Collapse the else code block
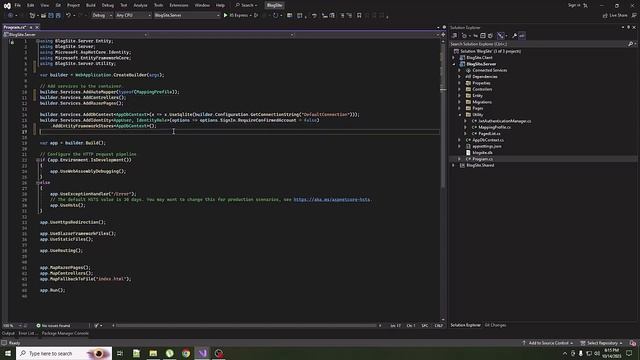 [38, 183]
